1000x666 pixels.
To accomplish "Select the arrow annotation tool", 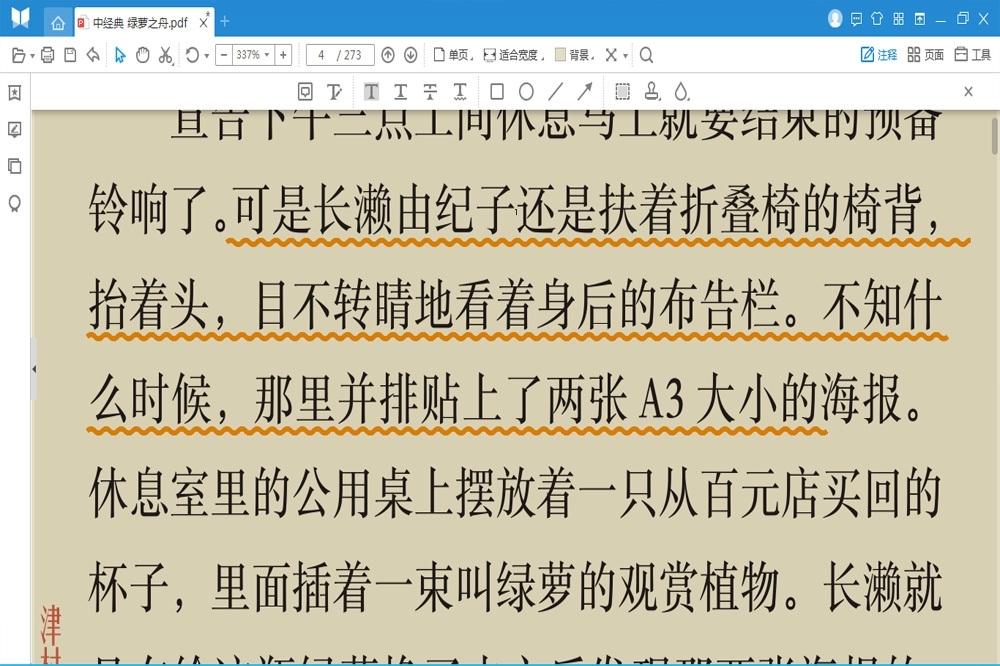I will pyautogui.click(x=585, y=92).
